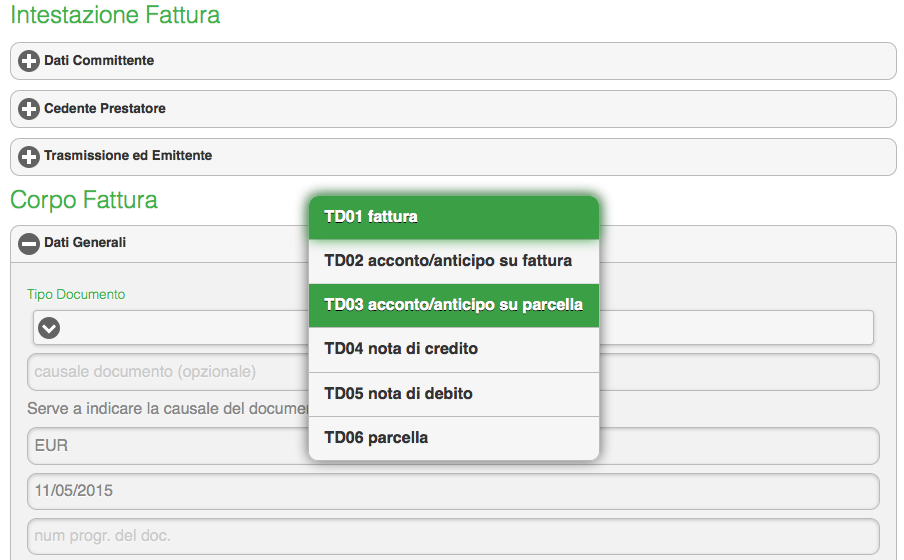Click the plus icon beside Trasmissione ed Emittente
Viewport: 904px width, 560px height.
(x=29, y=157)
